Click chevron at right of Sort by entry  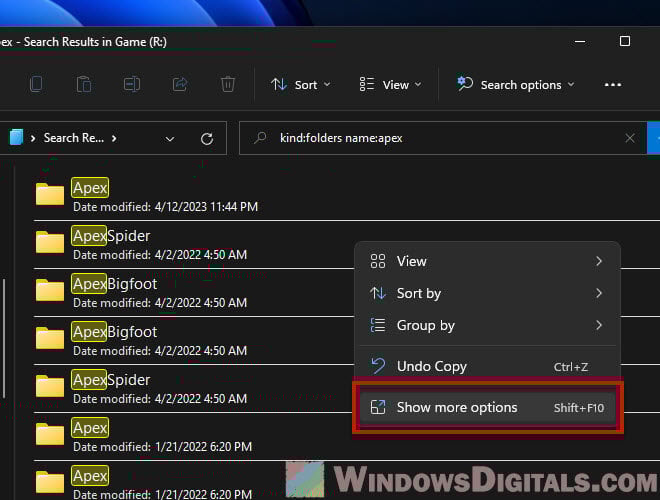point(599,293)
